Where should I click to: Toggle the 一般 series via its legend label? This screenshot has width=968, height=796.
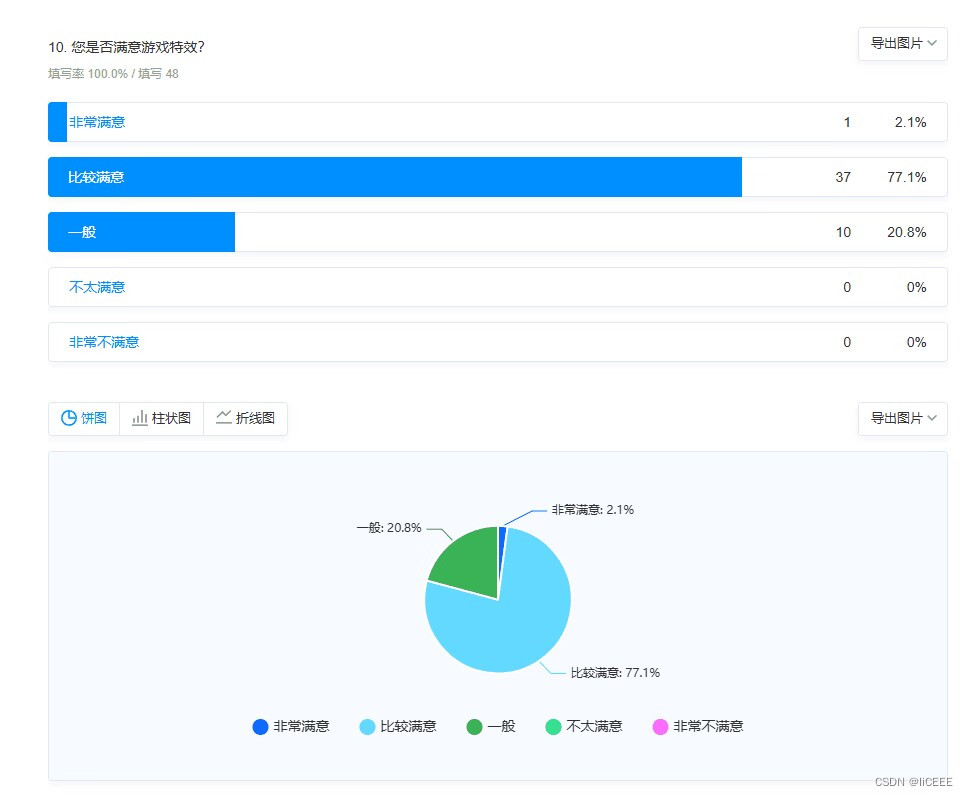(x=502, y=727)
